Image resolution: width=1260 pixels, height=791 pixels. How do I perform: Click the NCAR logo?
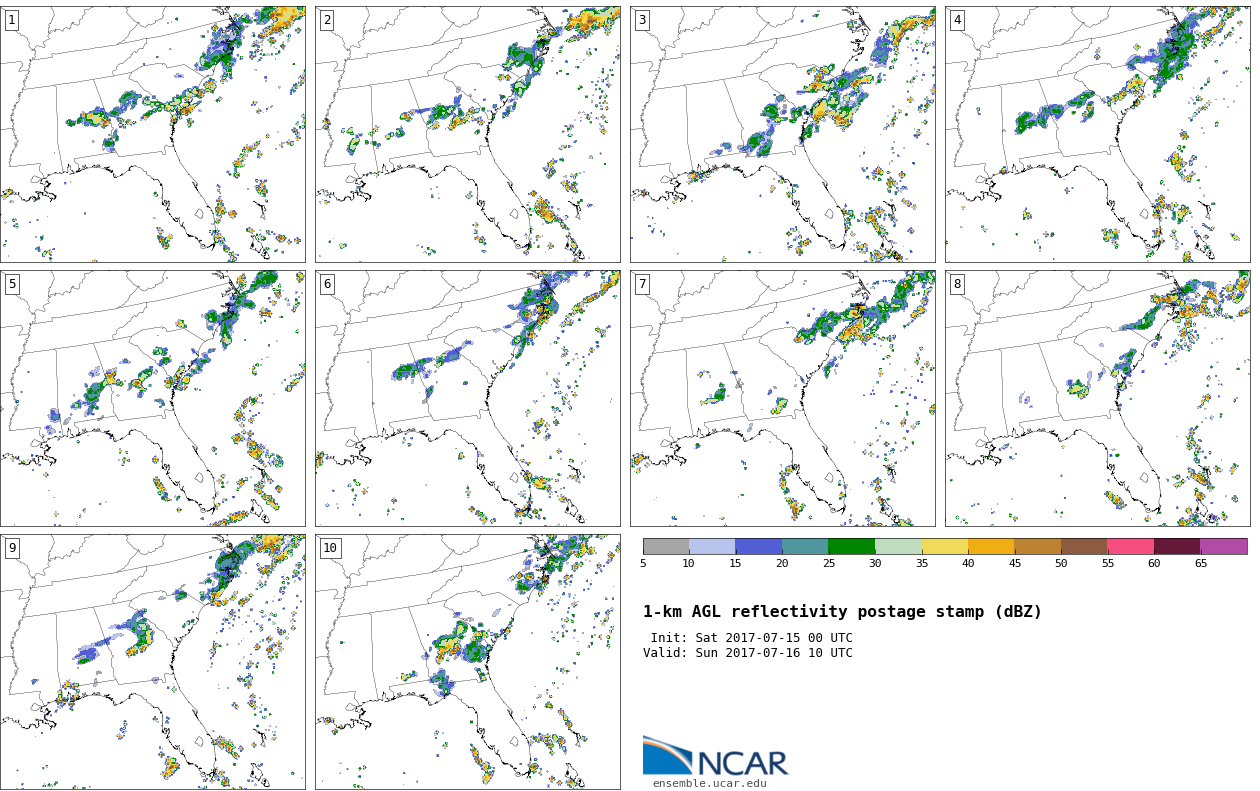point(715,757)
